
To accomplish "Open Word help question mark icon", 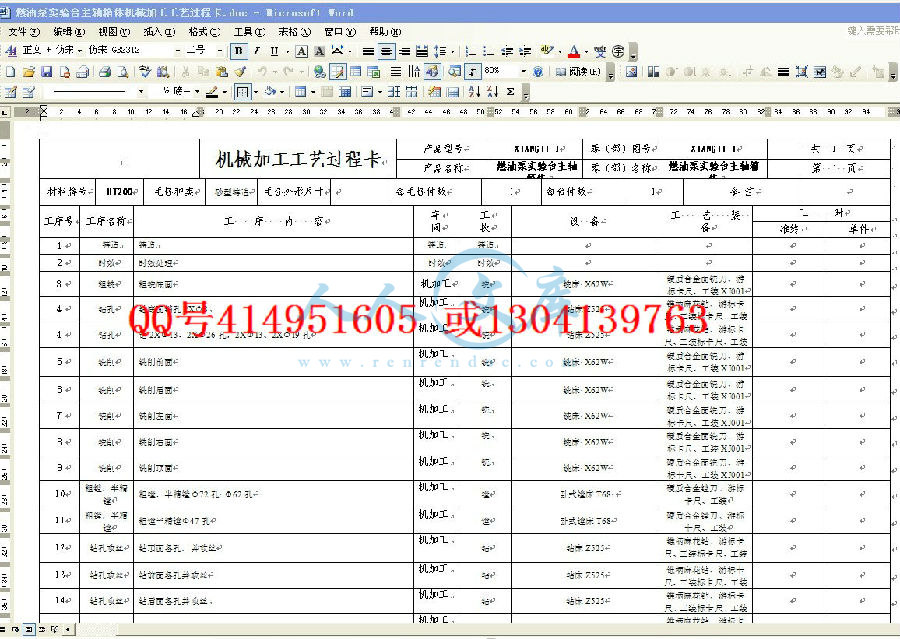I will tap(538, 72).
